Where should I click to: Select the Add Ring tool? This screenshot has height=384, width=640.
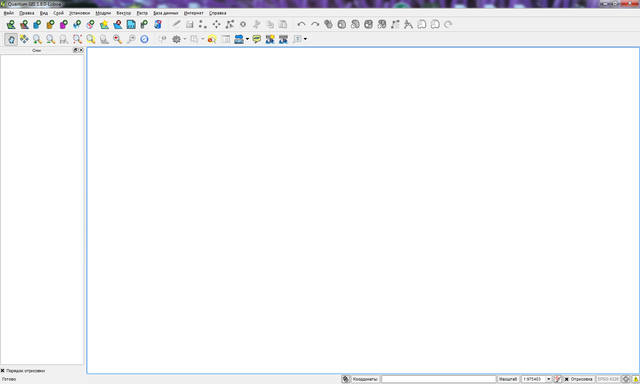pos(342,24)
